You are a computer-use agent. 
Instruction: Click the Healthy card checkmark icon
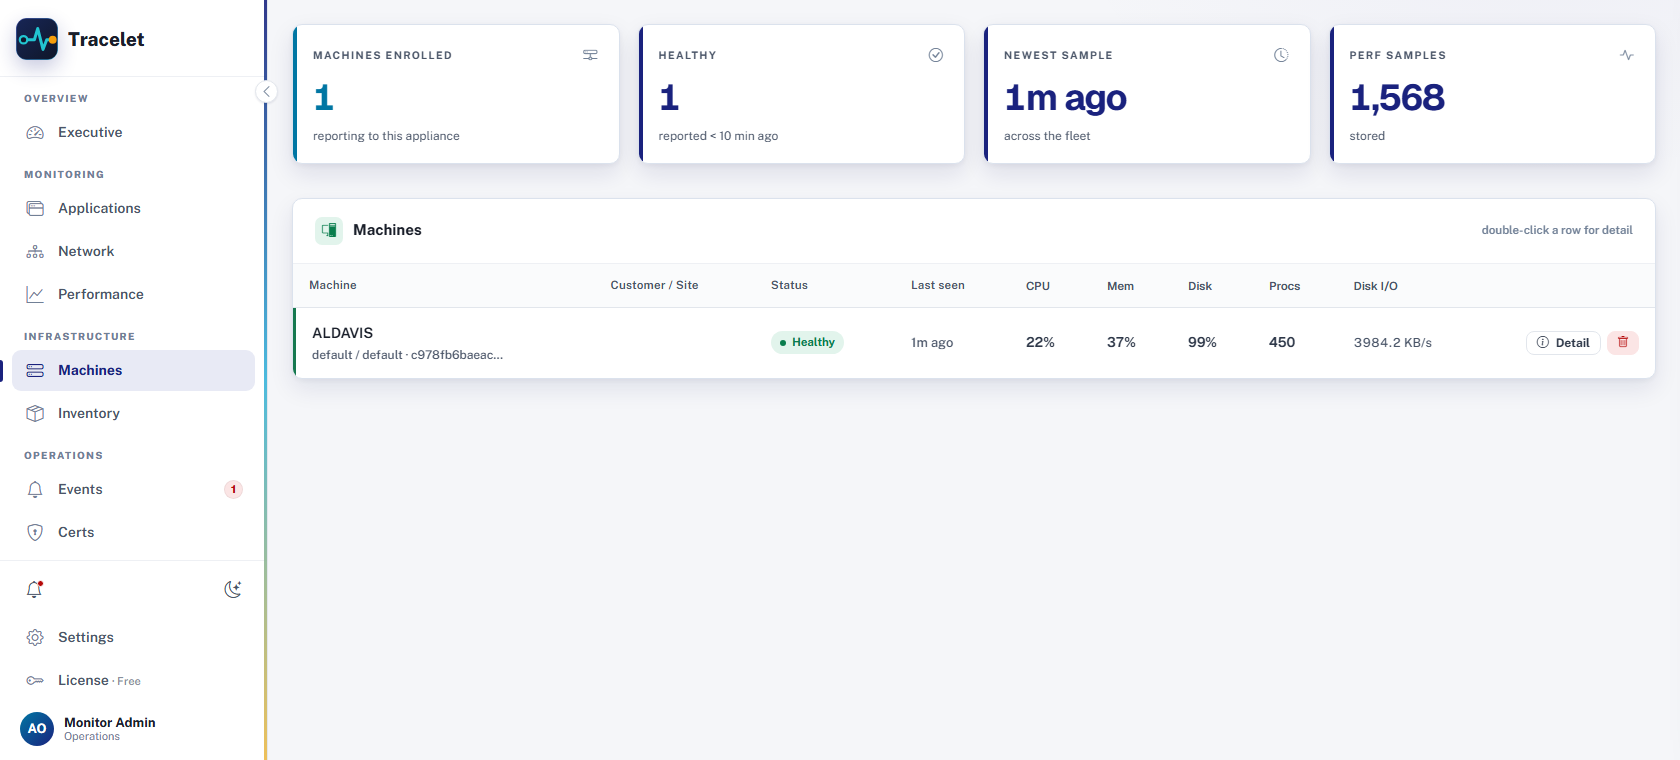click(x=936, y=55)
